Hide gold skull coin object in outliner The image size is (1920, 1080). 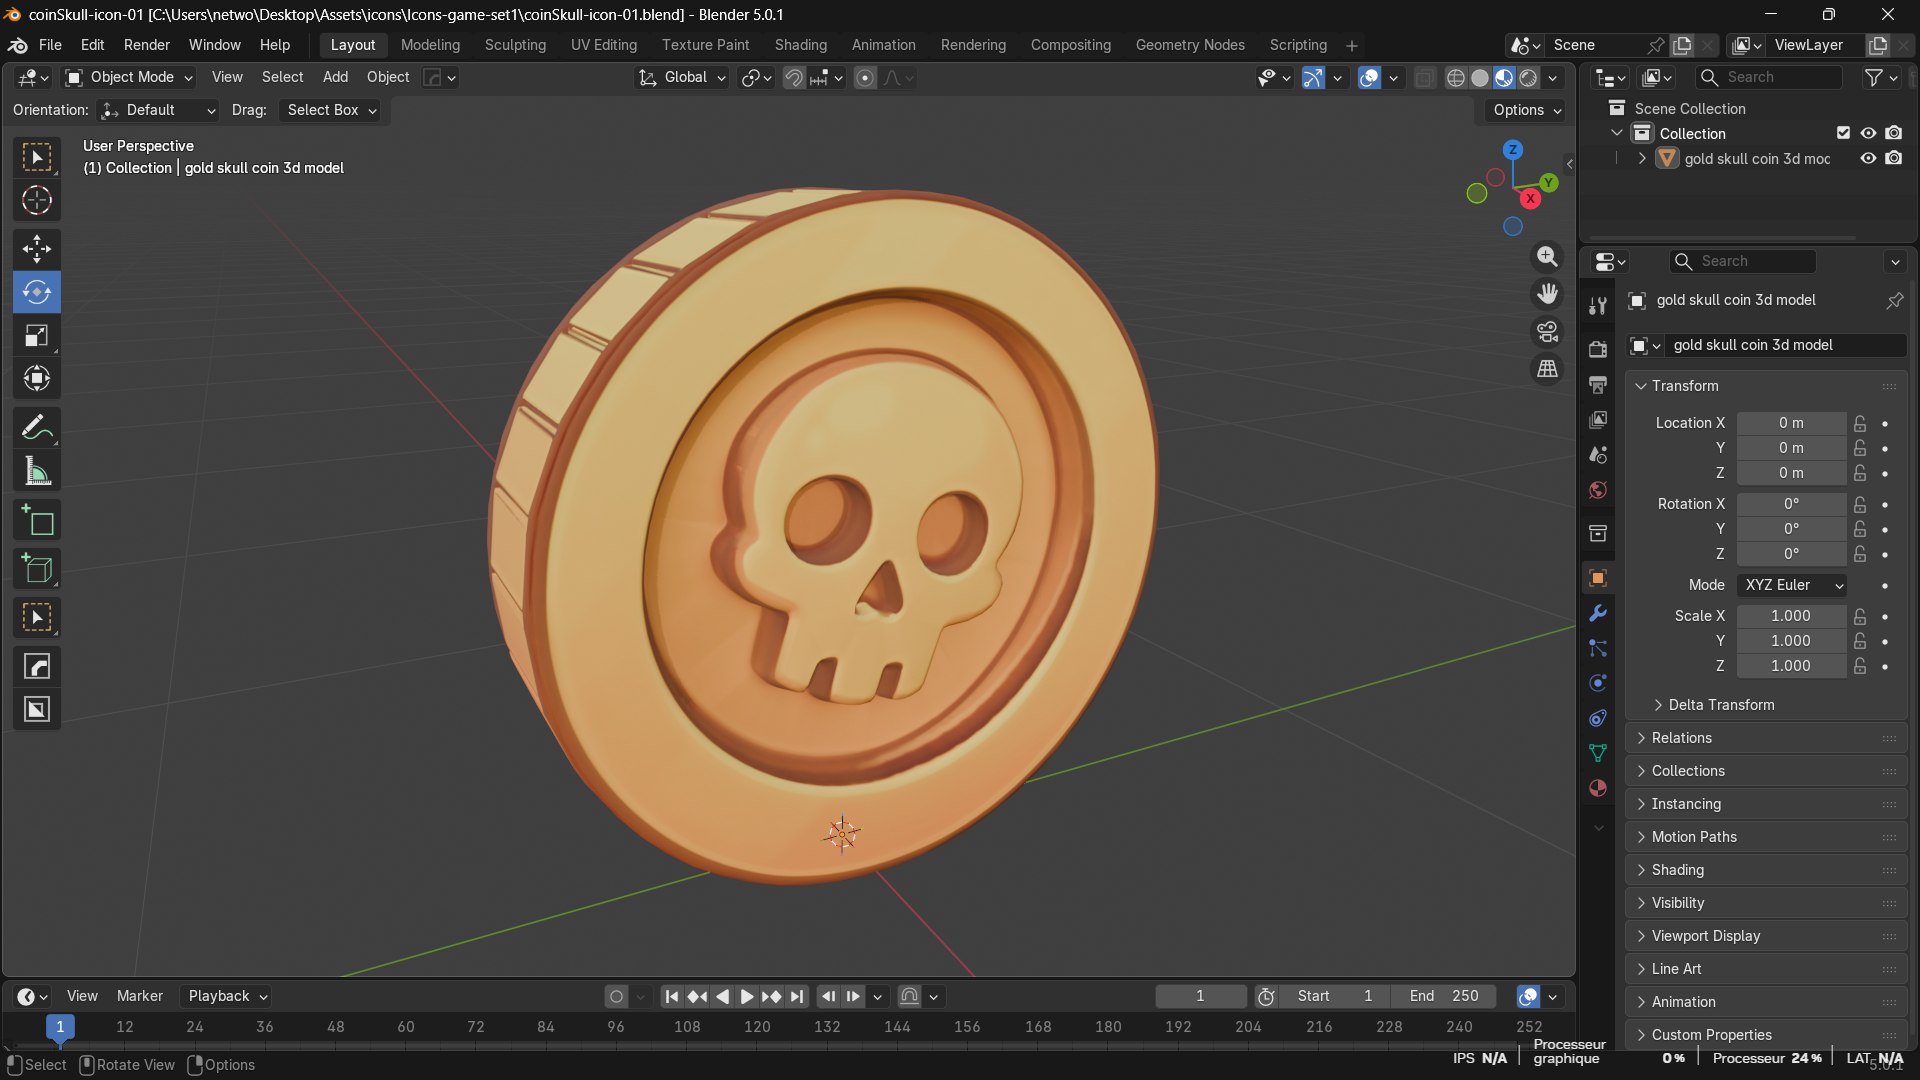(1867, 158)
